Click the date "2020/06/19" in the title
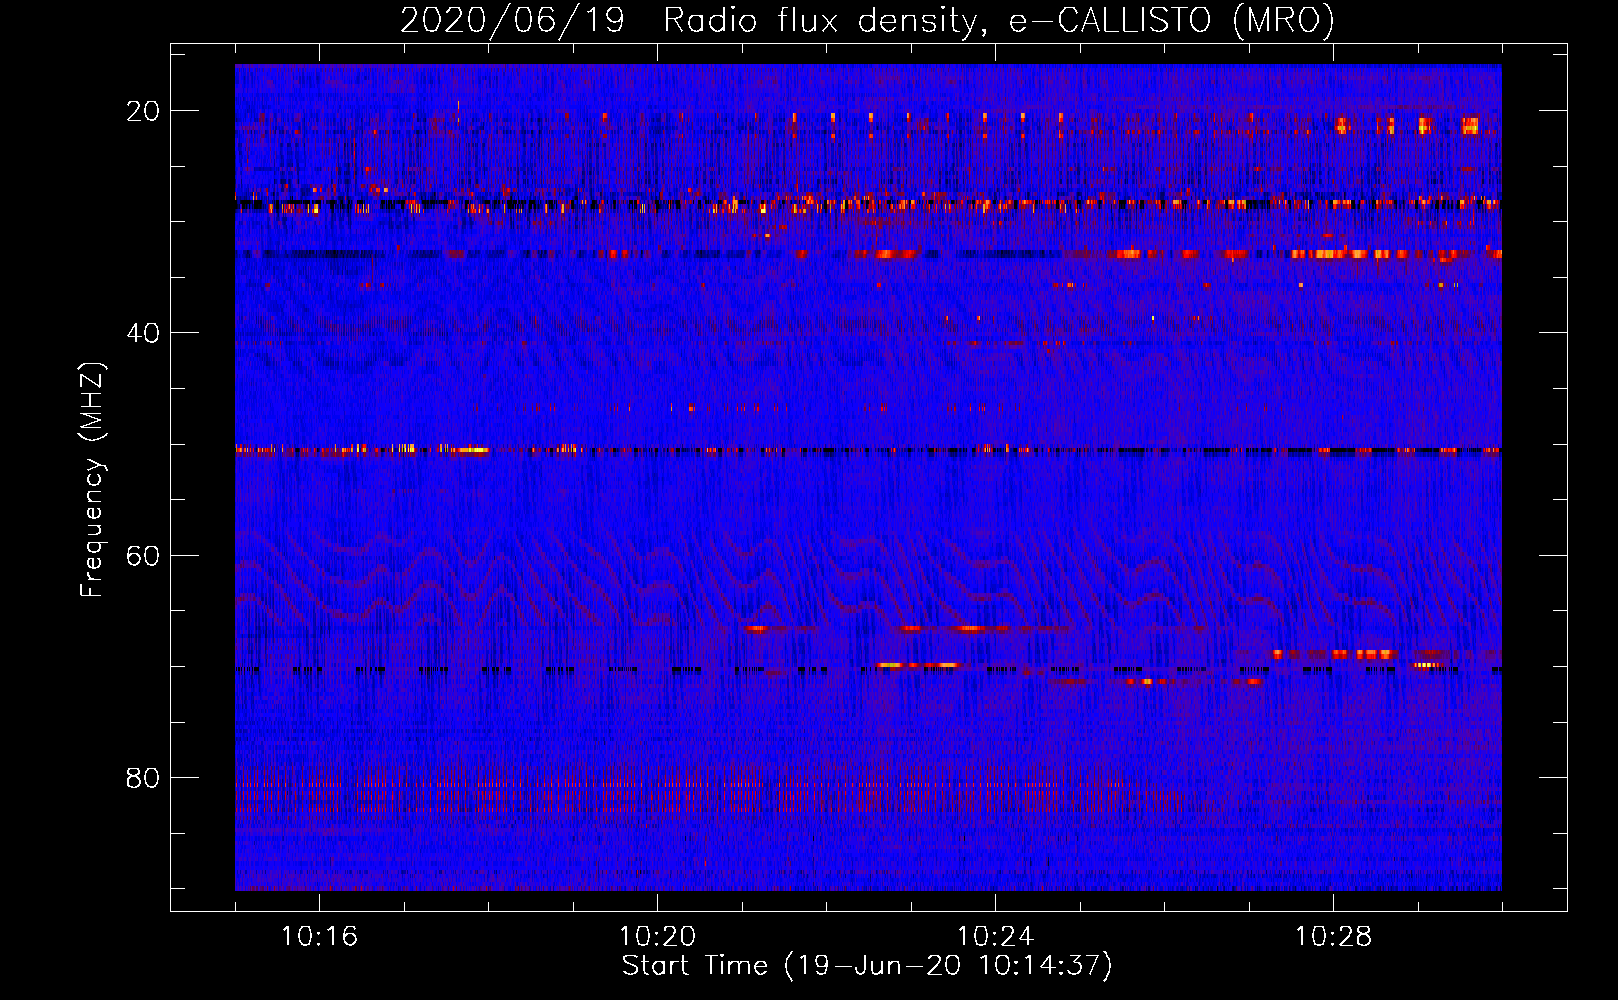 pos(513,20)
